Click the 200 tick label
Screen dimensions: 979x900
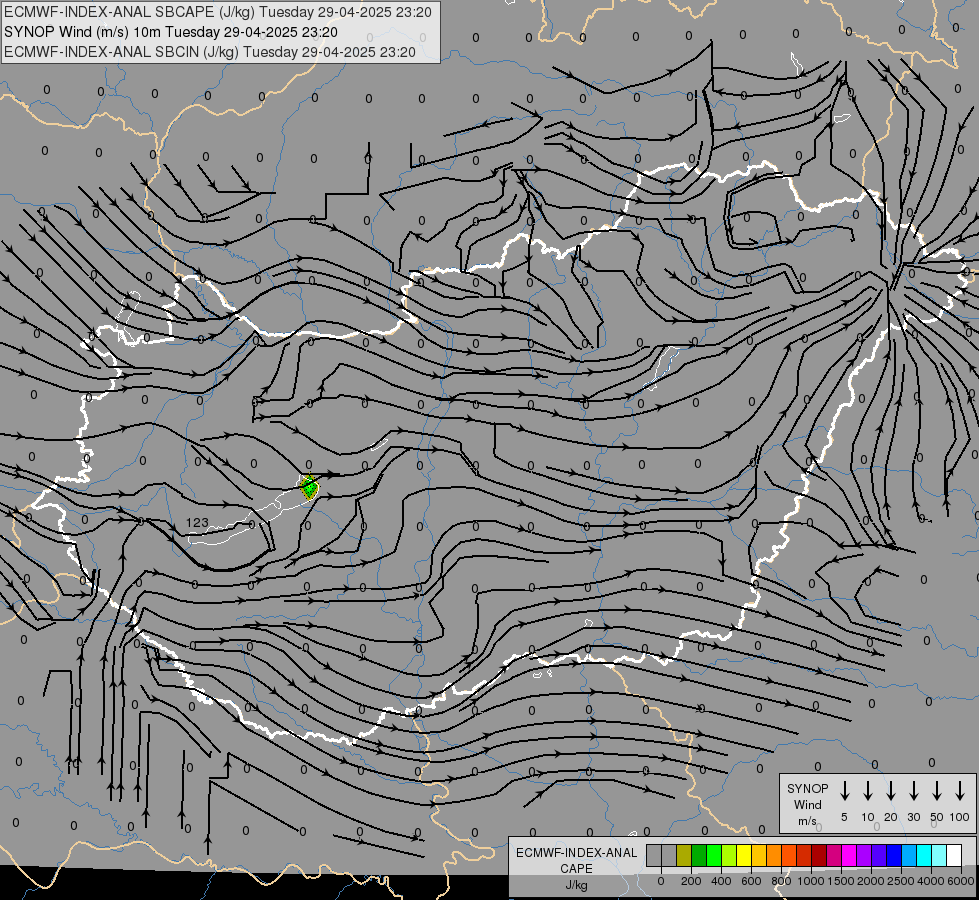tap(691, 881)
